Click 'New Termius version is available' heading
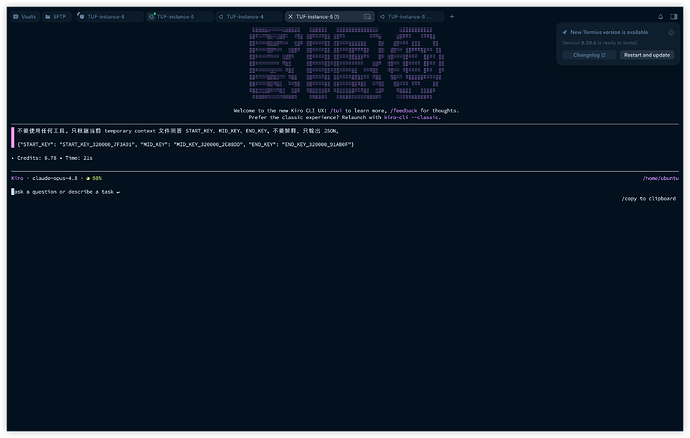Screen dimensions: 690x438 [x=609, y=32]
